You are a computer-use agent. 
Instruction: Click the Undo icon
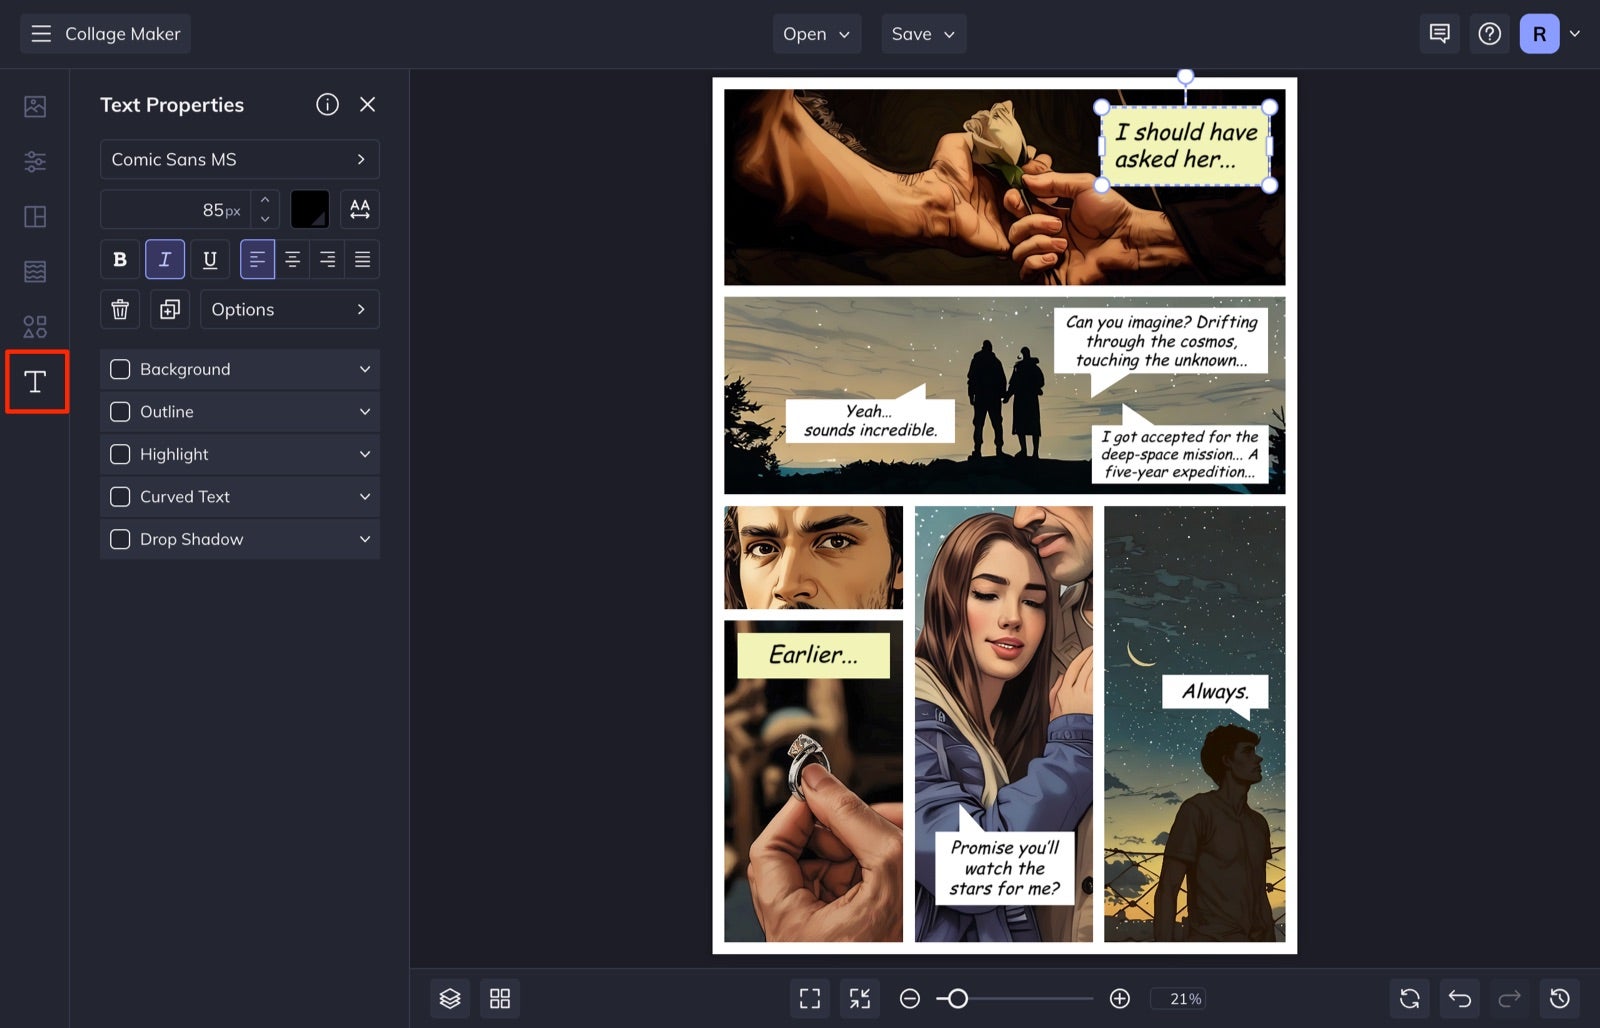1459,998
